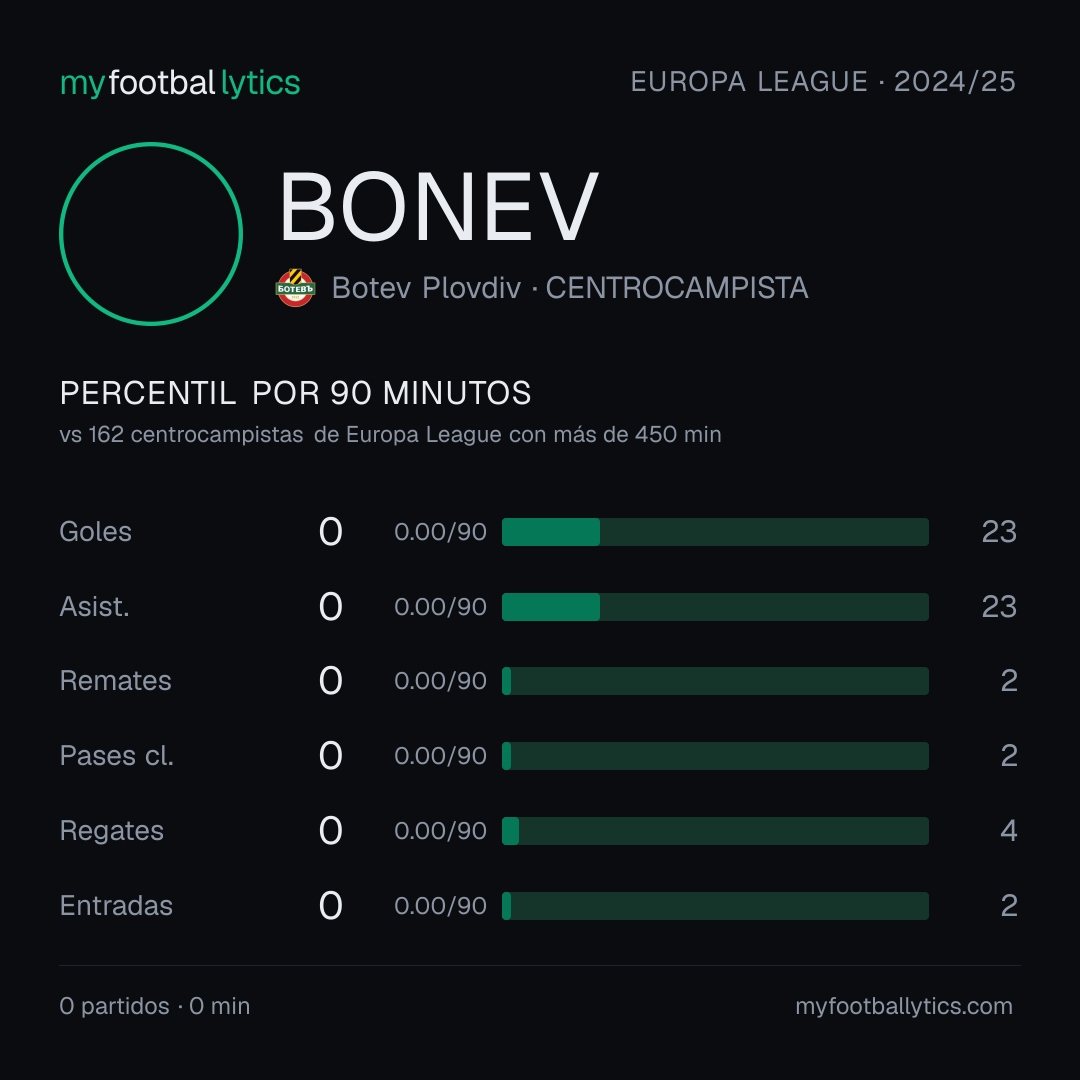Click the BONEV player name heading

click(438, 207)
